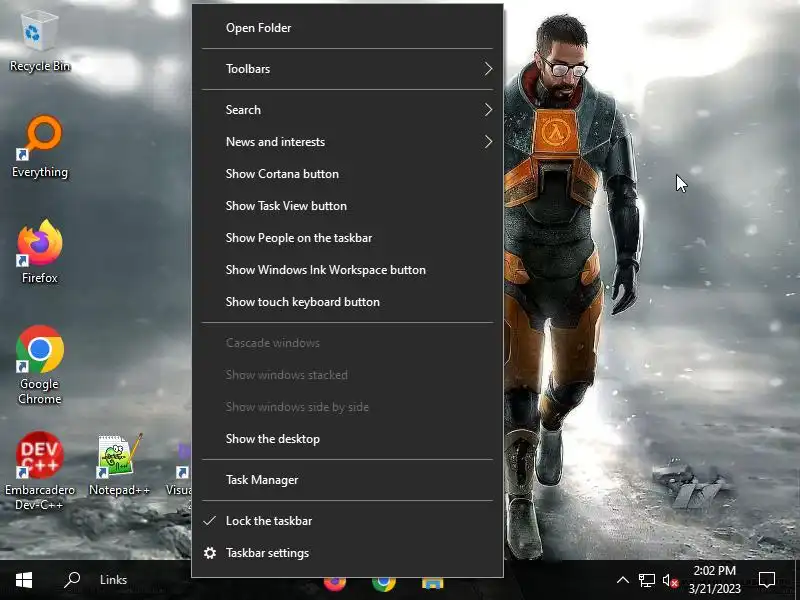The height and width of the screenshot is (600, 800).
Task: Uncheck Lock the taskbar
Action: (347, 521)
